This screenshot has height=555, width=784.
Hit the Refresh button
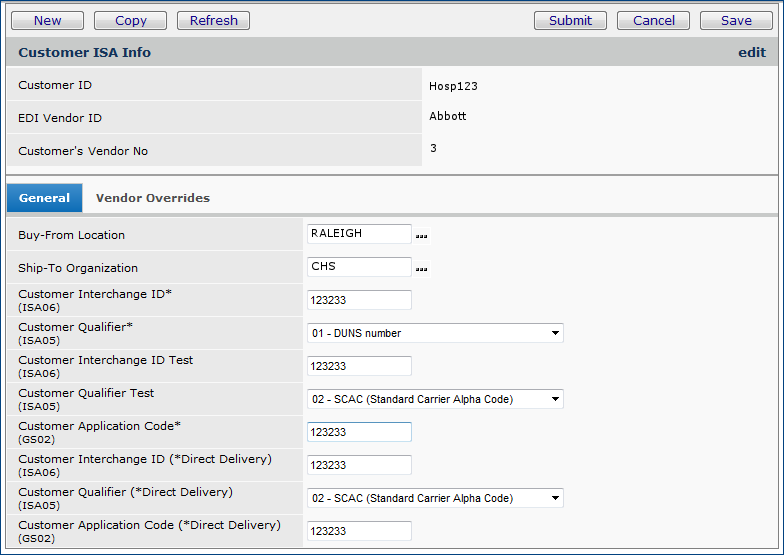[x=213, y=20]
